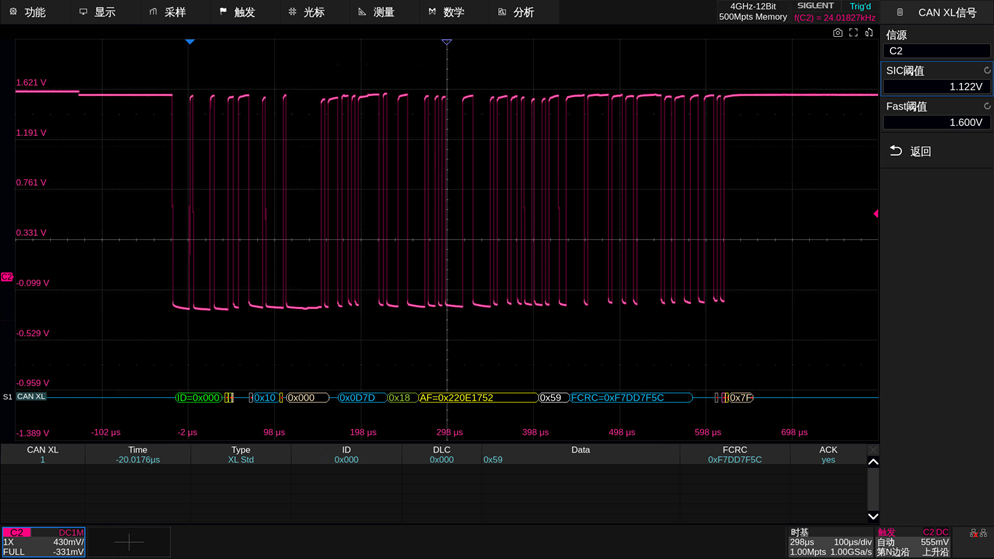Click XL Std type cell in table
This screenshot has height=559, width=994.
(241, 459)
